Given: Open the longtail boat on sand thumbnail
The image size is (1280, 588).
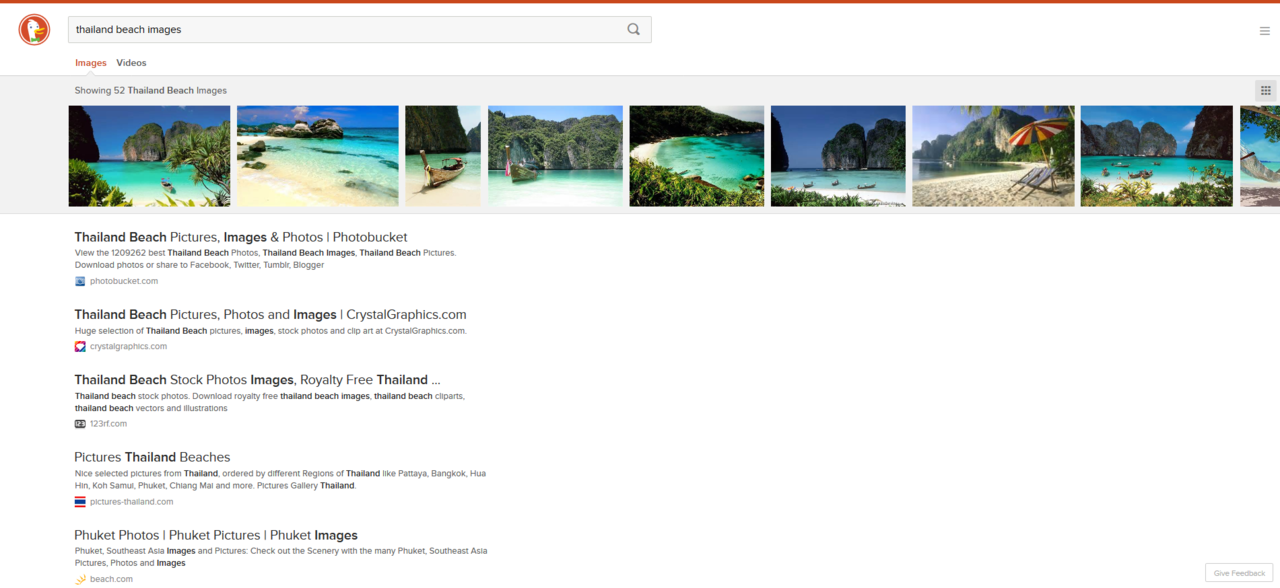Looking at the screenshot, I should tap(442, 156).
